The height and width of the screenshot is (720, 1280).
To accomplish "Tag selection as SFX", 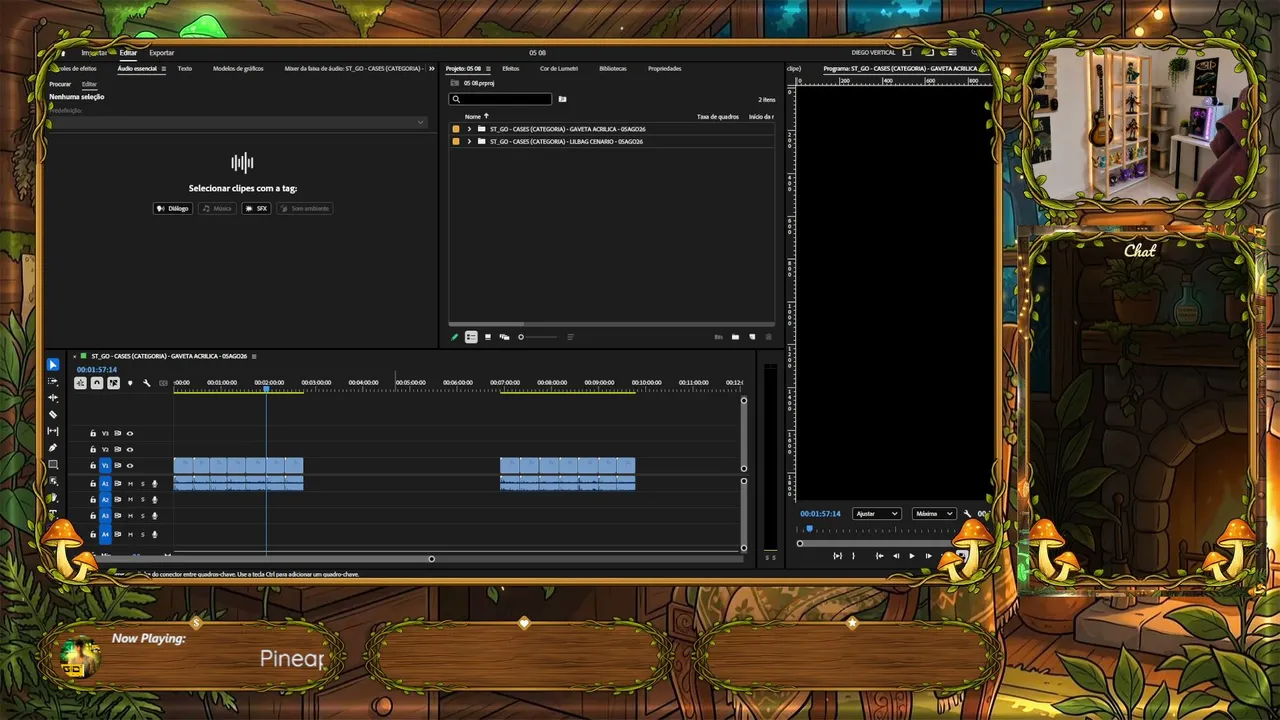I will (256, 208).
